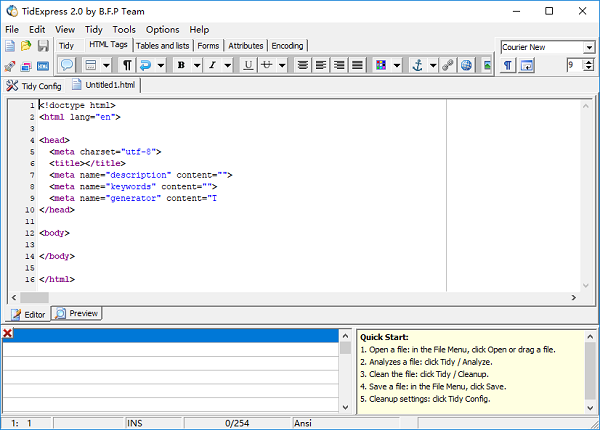This screenshot has height=430, width=600.
Task: Toggle the Underline formatting button
Action: tap(247, 65)
